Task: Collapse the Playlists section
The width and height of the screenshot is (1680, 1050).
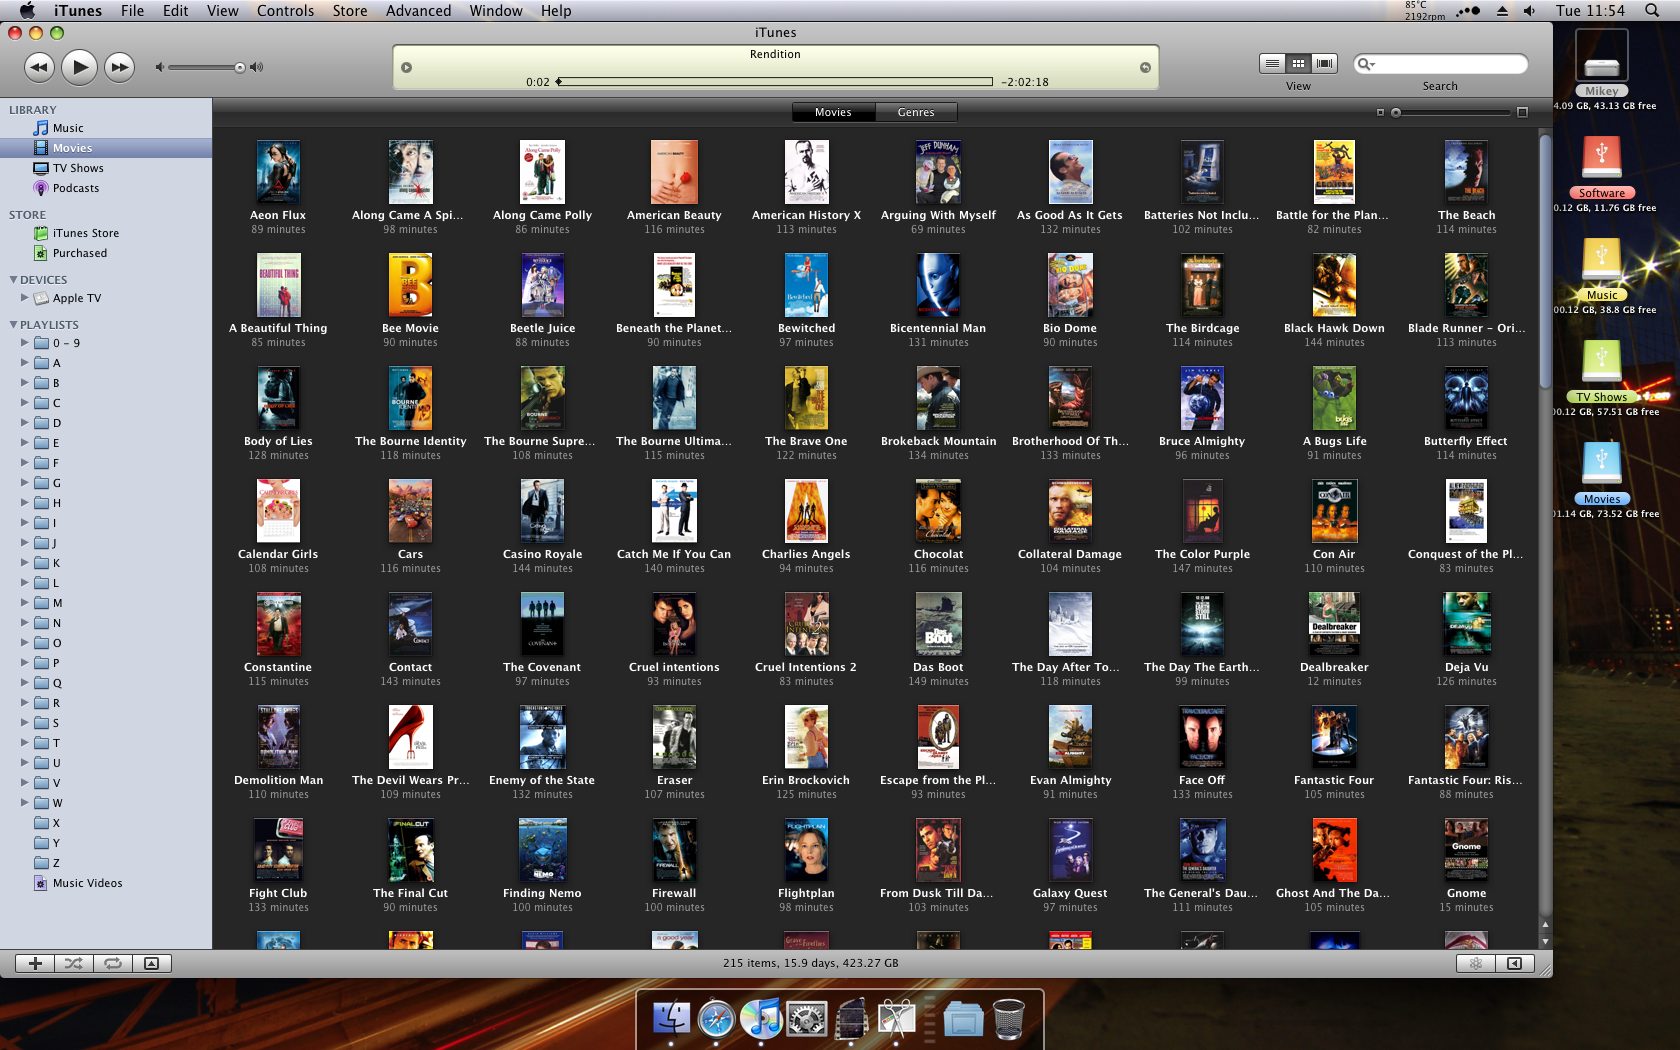Action: (x=12, y=324)
